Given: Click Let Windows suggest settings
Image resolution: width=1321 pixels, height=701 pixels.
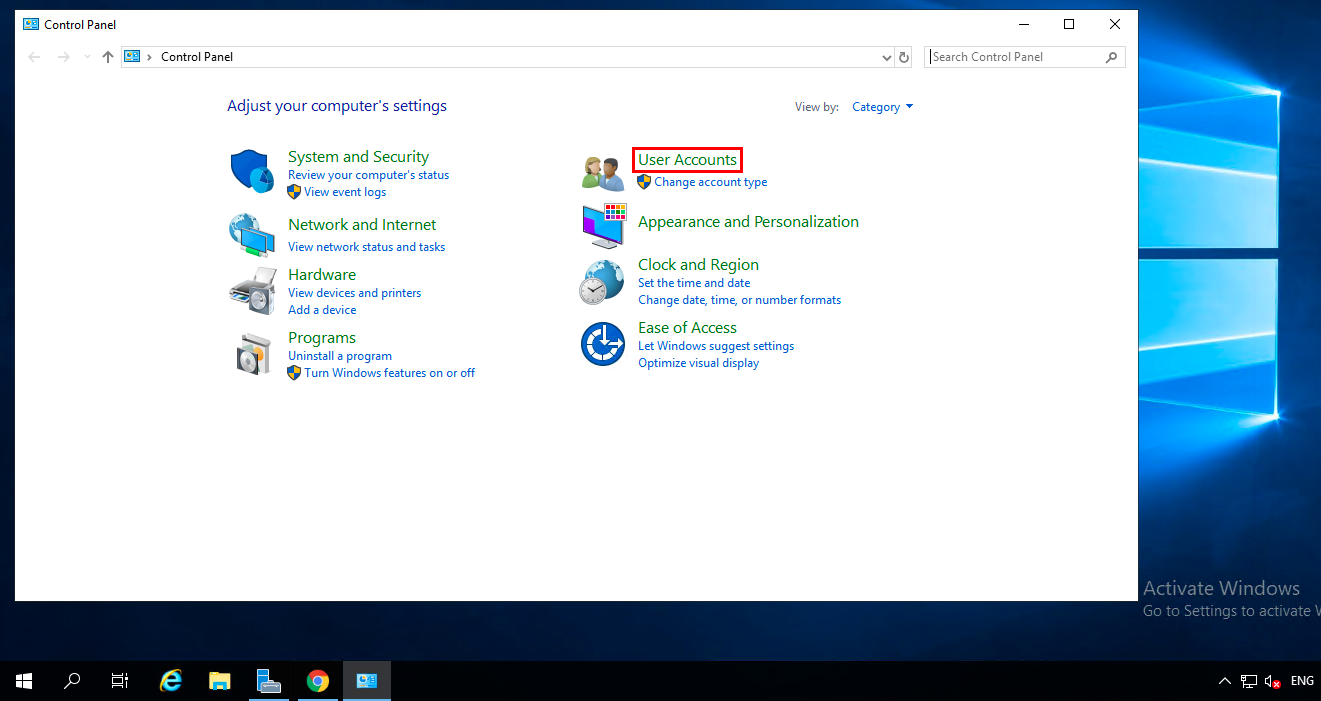Looking at the screenshot, I should [716, 346].
